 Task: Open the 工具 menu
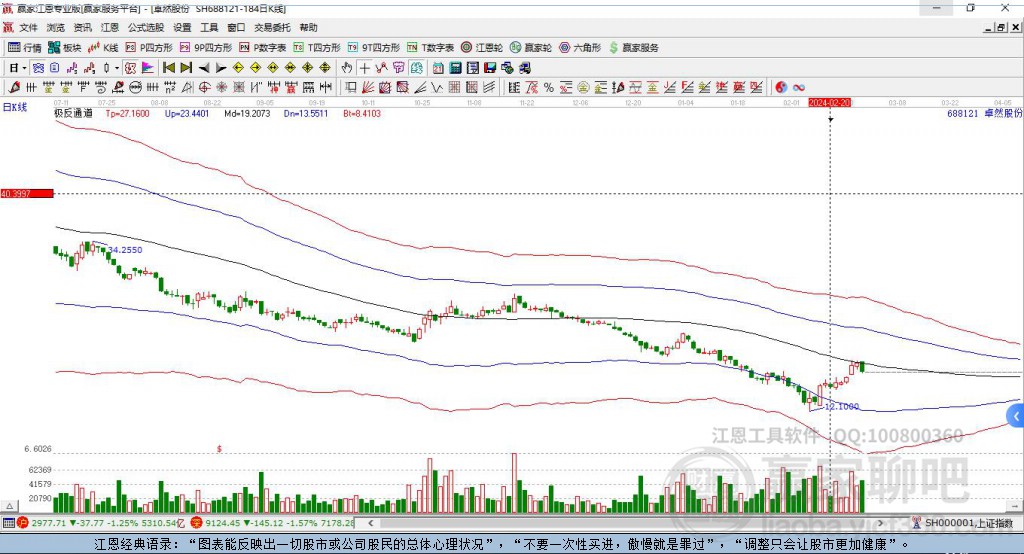pos(209,27)
